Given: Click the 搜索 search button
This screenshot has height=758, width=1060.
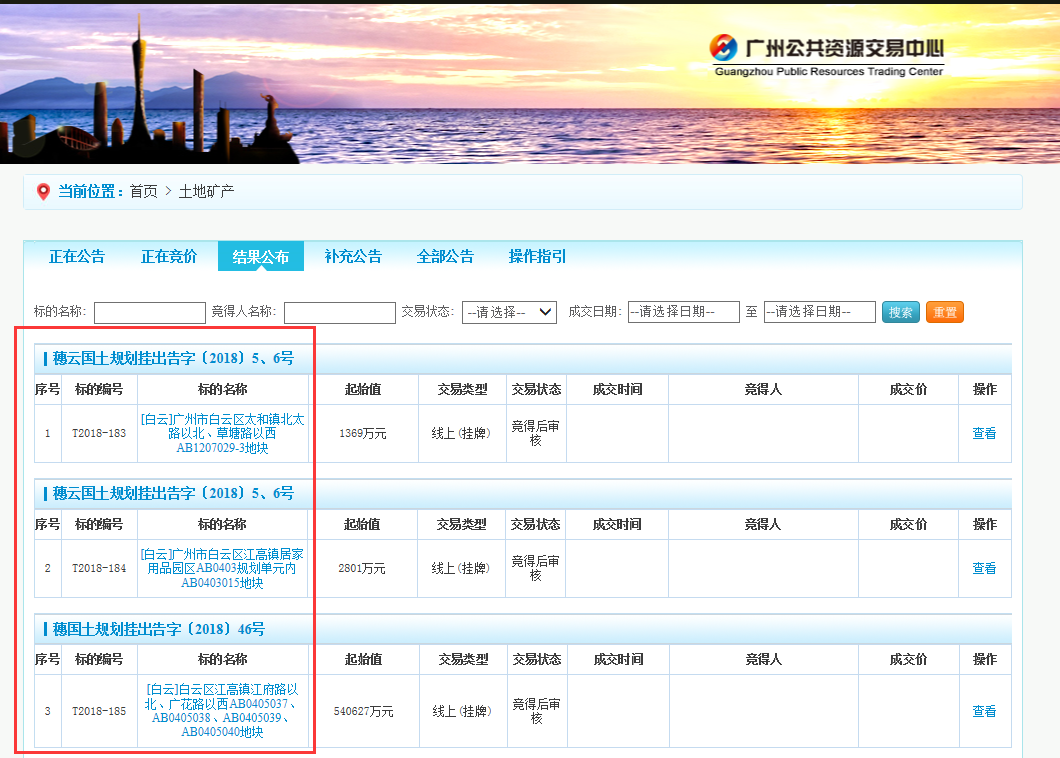Looking at the screenshot, I should [900, 311].
